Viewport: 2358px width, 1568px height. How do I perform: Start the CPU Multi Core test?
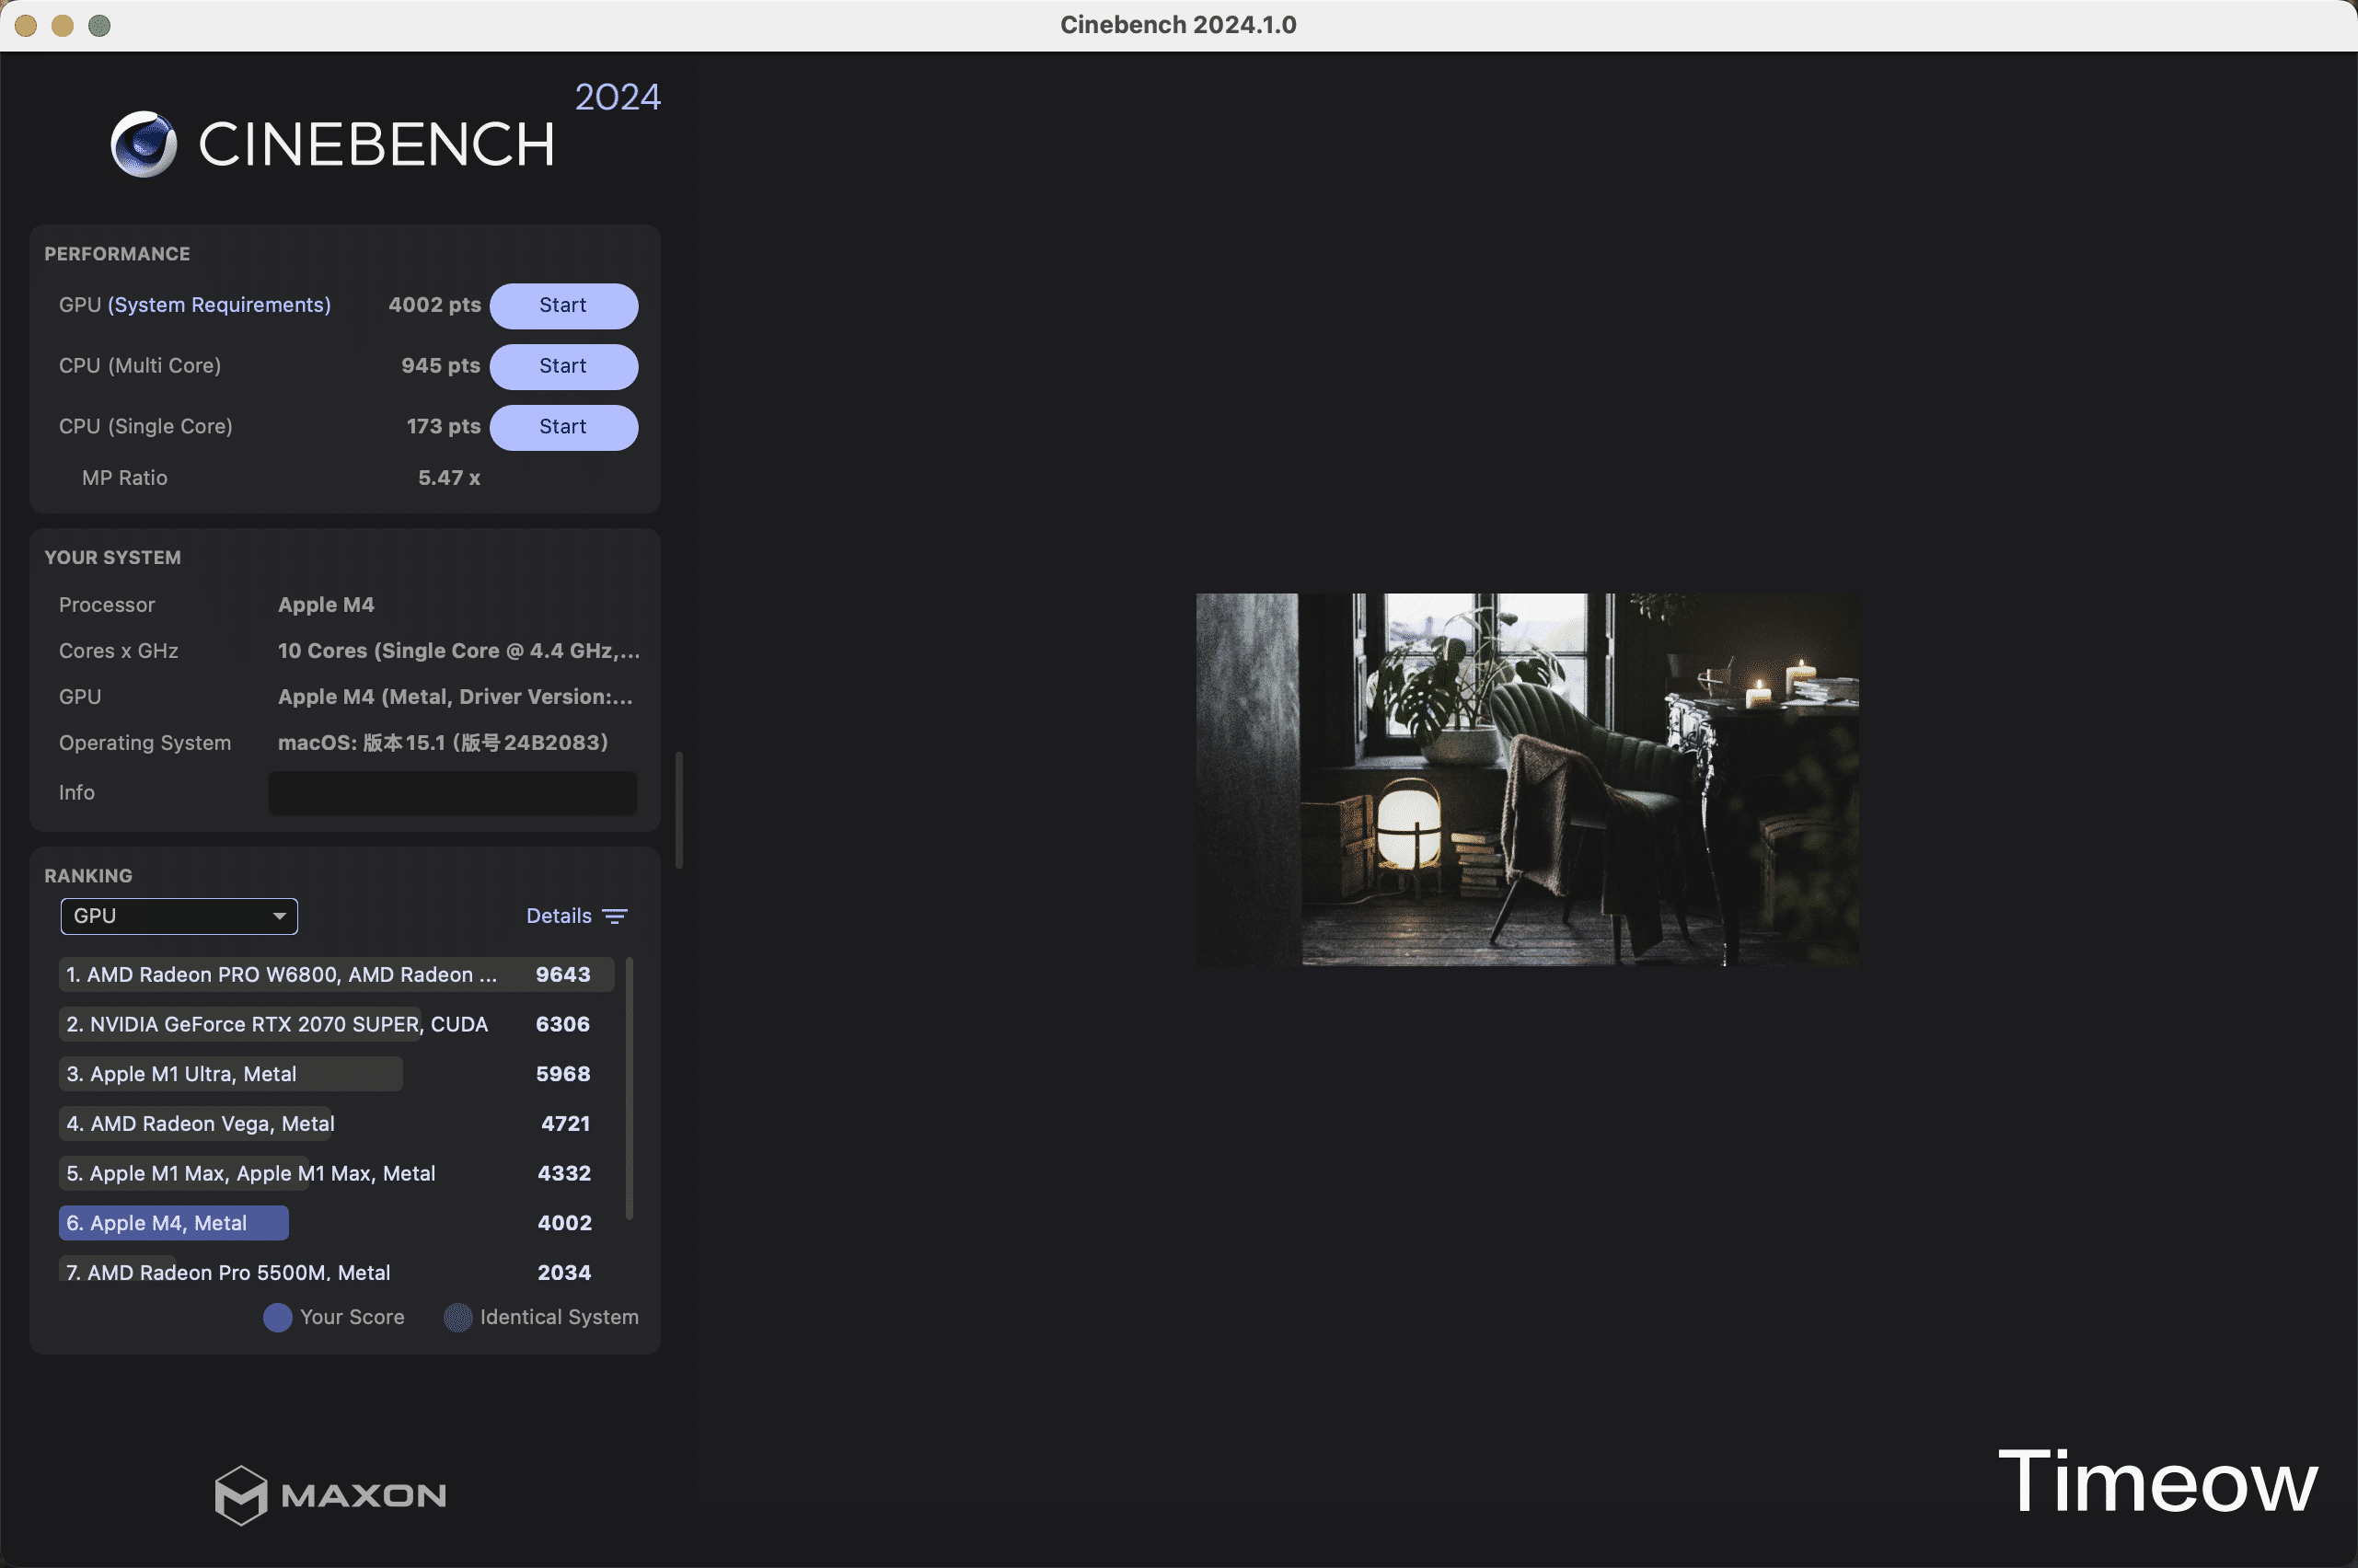tap(563, 366)
